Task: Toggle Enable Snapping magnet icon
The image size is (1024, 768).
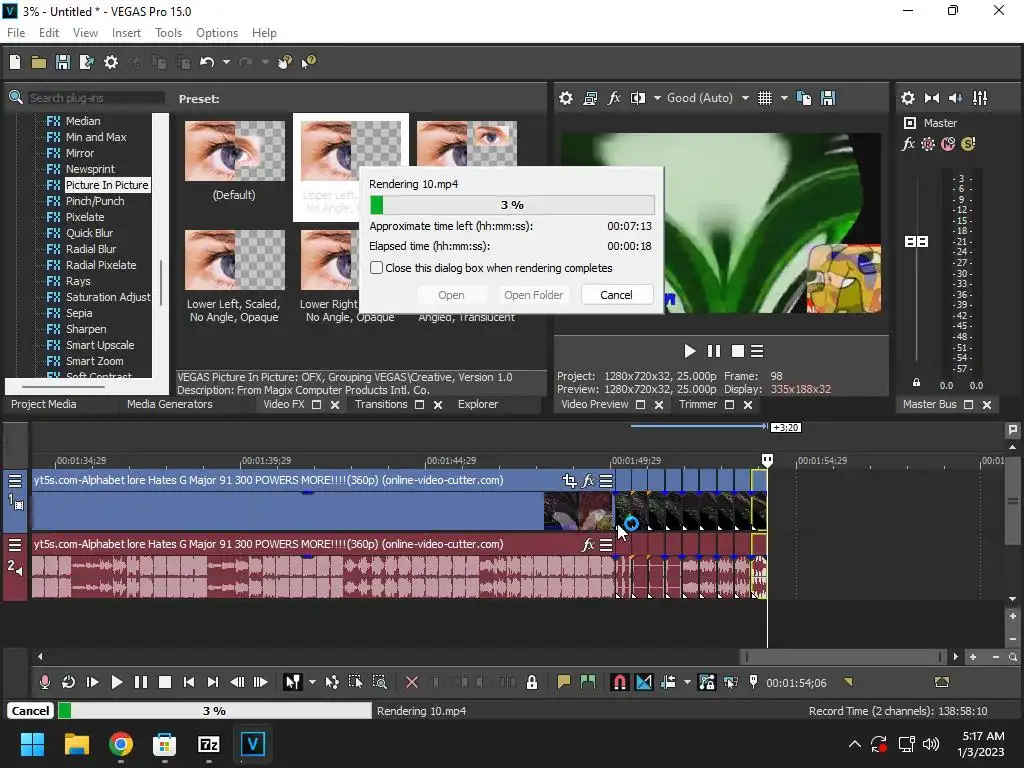Action: pos(619,682)
